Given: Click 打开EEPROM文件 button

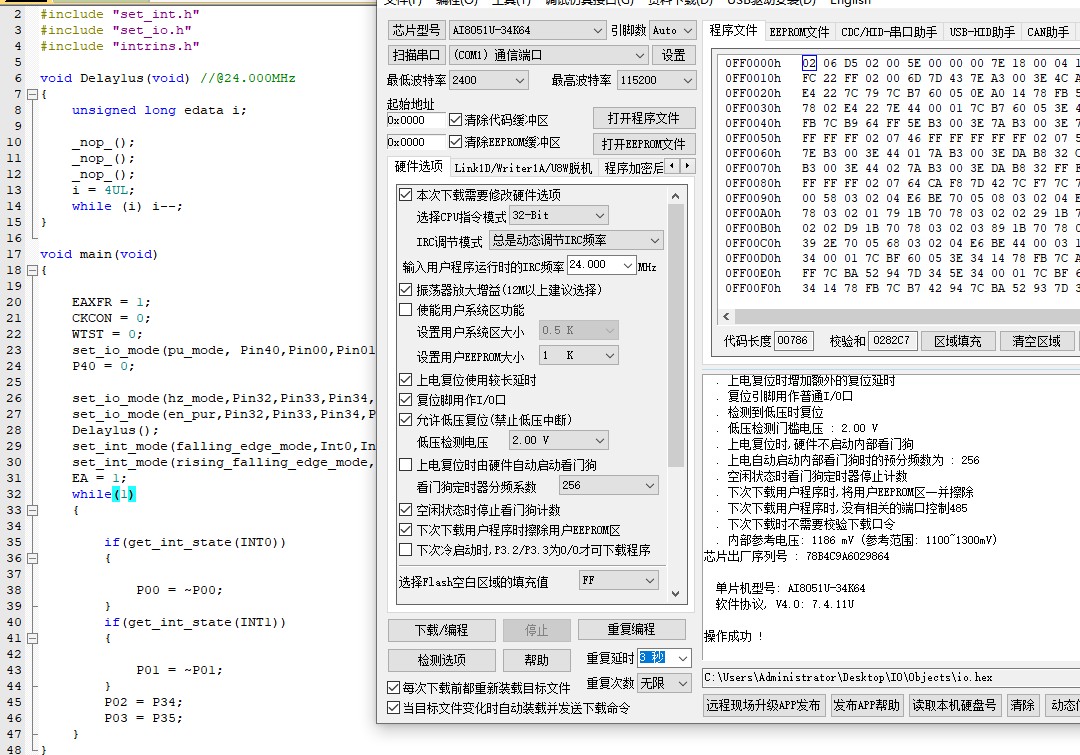Looking at the screenshot, I should click(x=643, y=143).
